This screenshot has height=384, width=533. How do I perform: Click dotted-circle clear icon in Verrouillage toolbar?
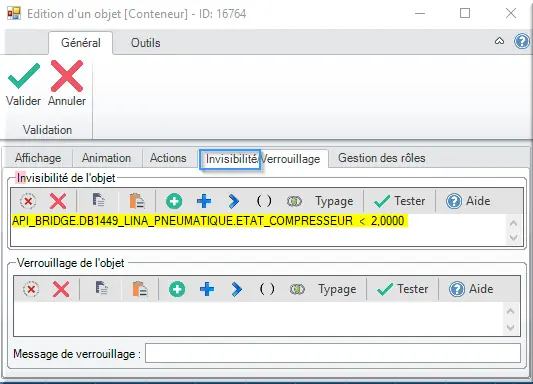click(31, 290)
